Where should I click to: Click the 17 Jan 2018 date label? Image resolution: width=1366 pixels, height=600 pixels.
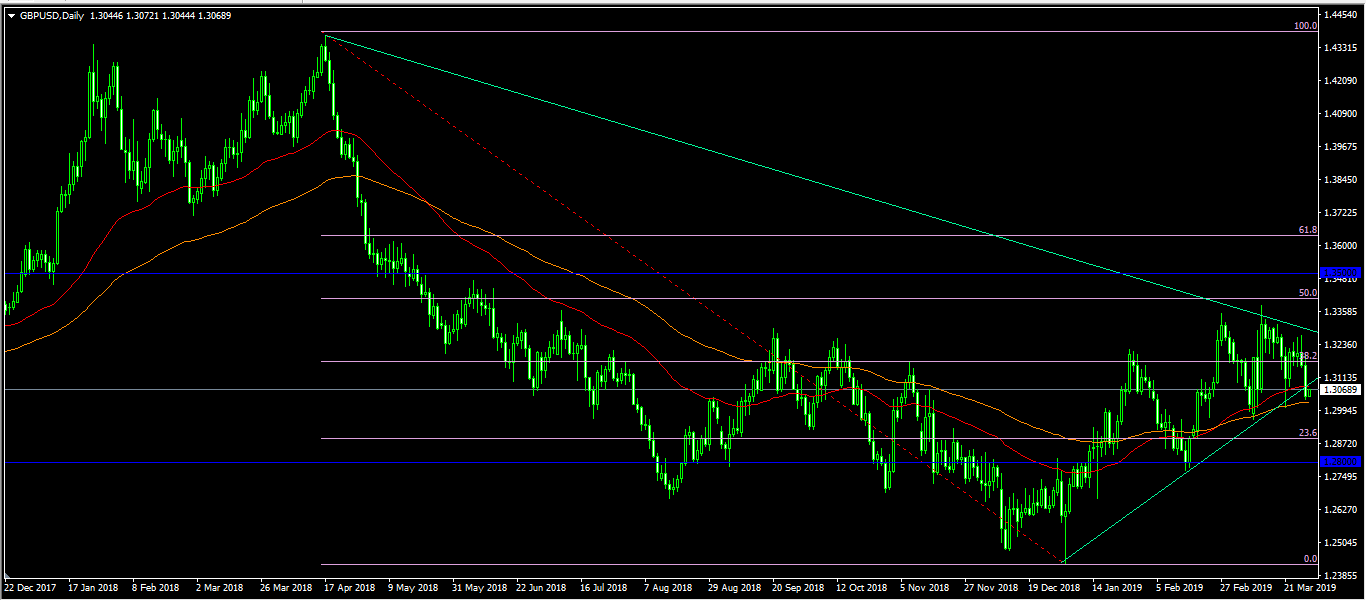click(x=93, y=588)
